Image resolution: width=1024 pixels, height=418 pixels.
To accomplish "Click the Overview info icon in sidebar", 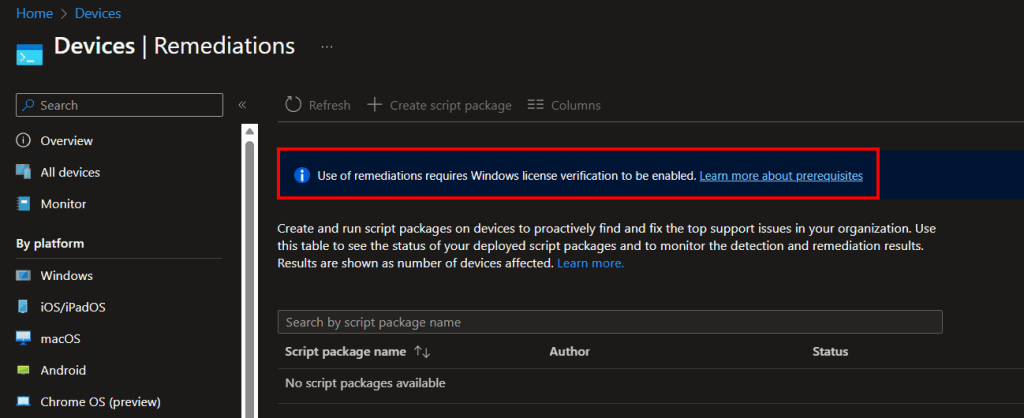I will (24, 141).
